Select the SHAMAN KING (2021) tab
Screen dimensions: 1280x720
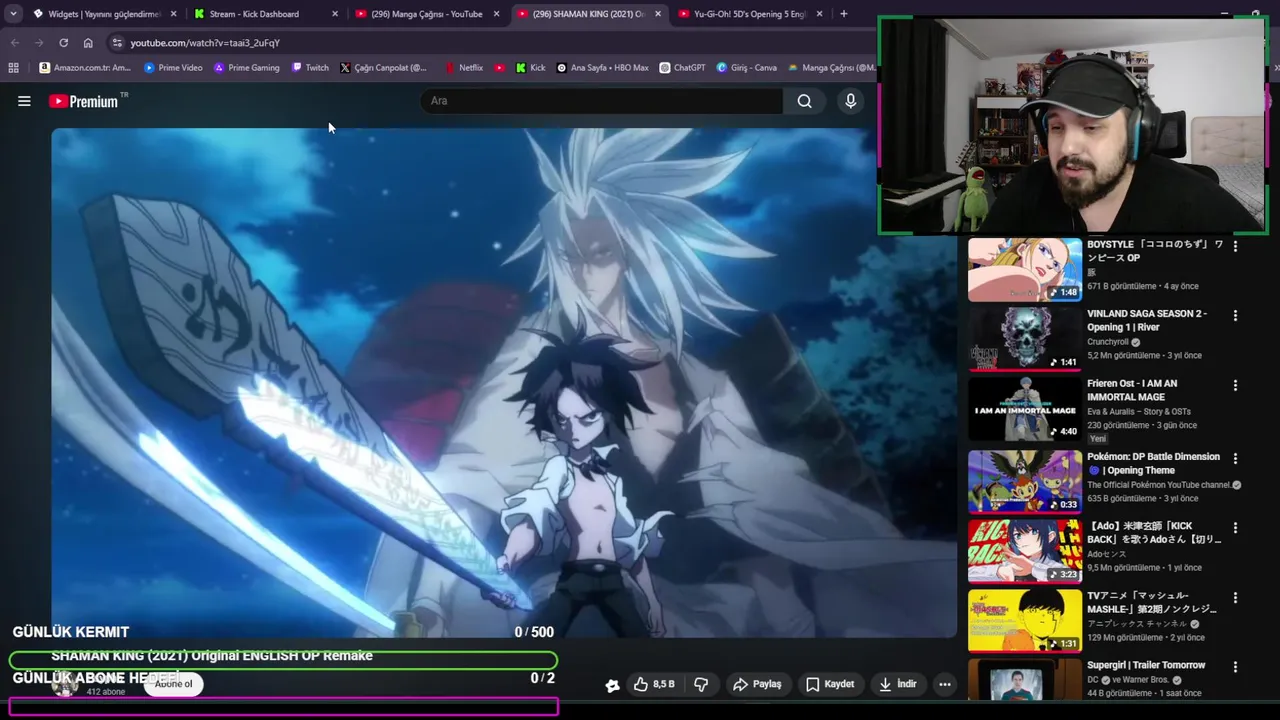click(589, 14)
